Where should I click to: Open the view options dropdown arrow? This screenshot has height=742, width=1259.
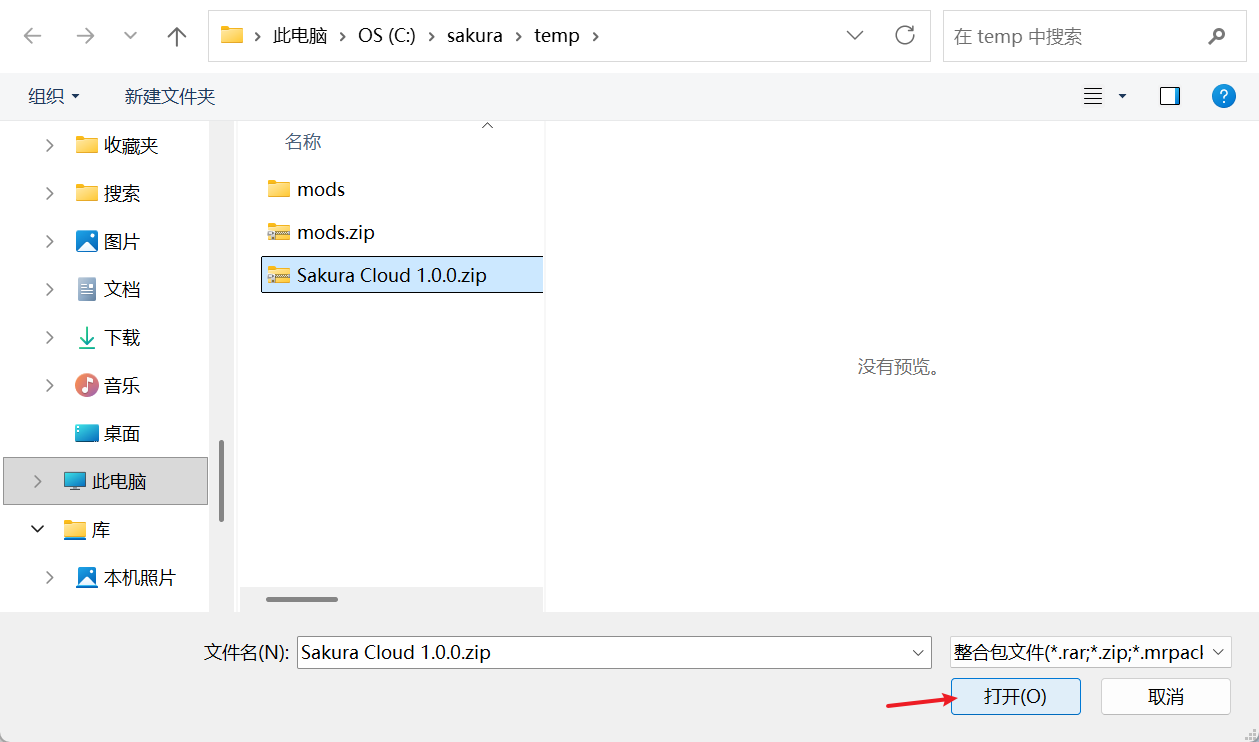pos(1122,96)
